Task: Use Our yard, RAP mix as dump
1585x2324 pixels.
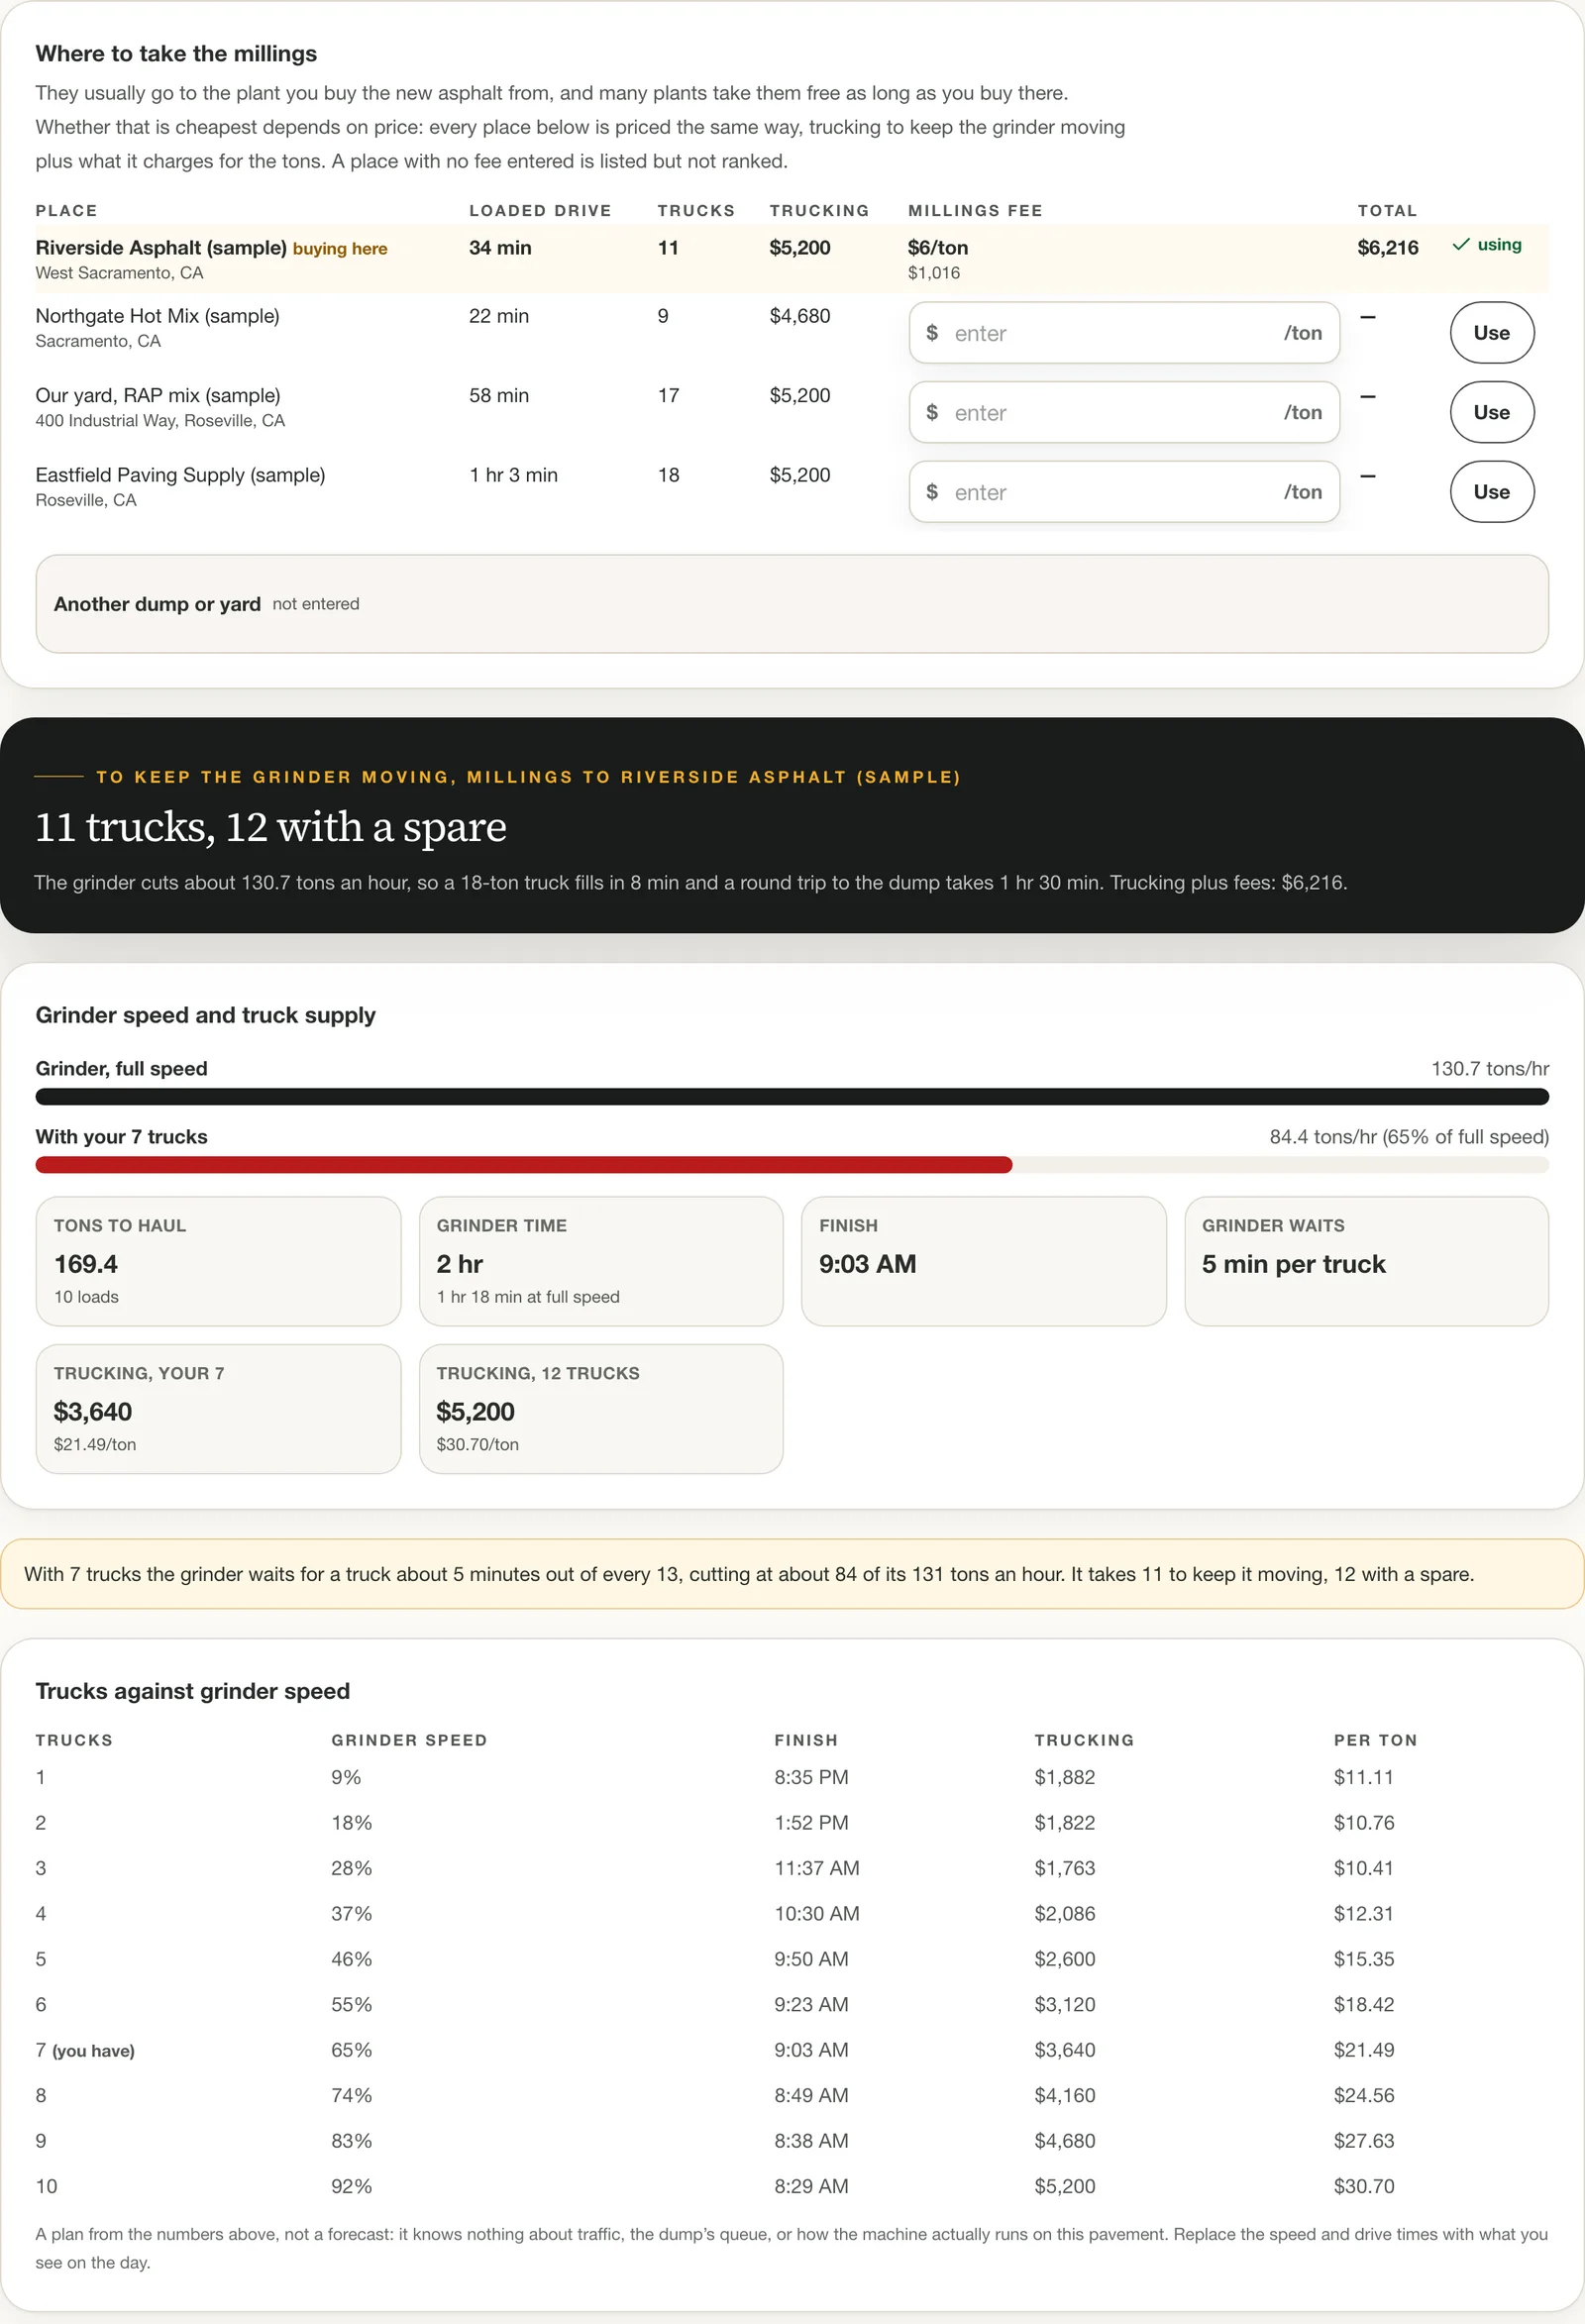Action: click(1491, 412)
